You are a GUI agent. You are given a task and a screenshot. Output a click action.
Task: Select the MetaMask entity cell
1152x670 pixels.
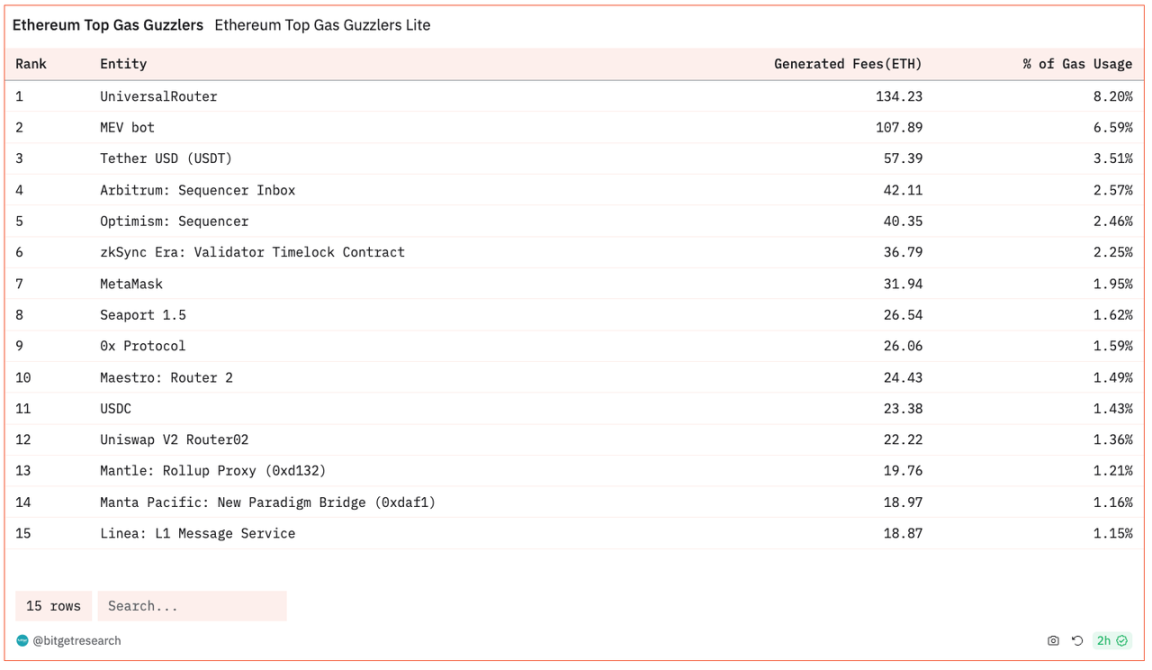click(x=131, y=284)
